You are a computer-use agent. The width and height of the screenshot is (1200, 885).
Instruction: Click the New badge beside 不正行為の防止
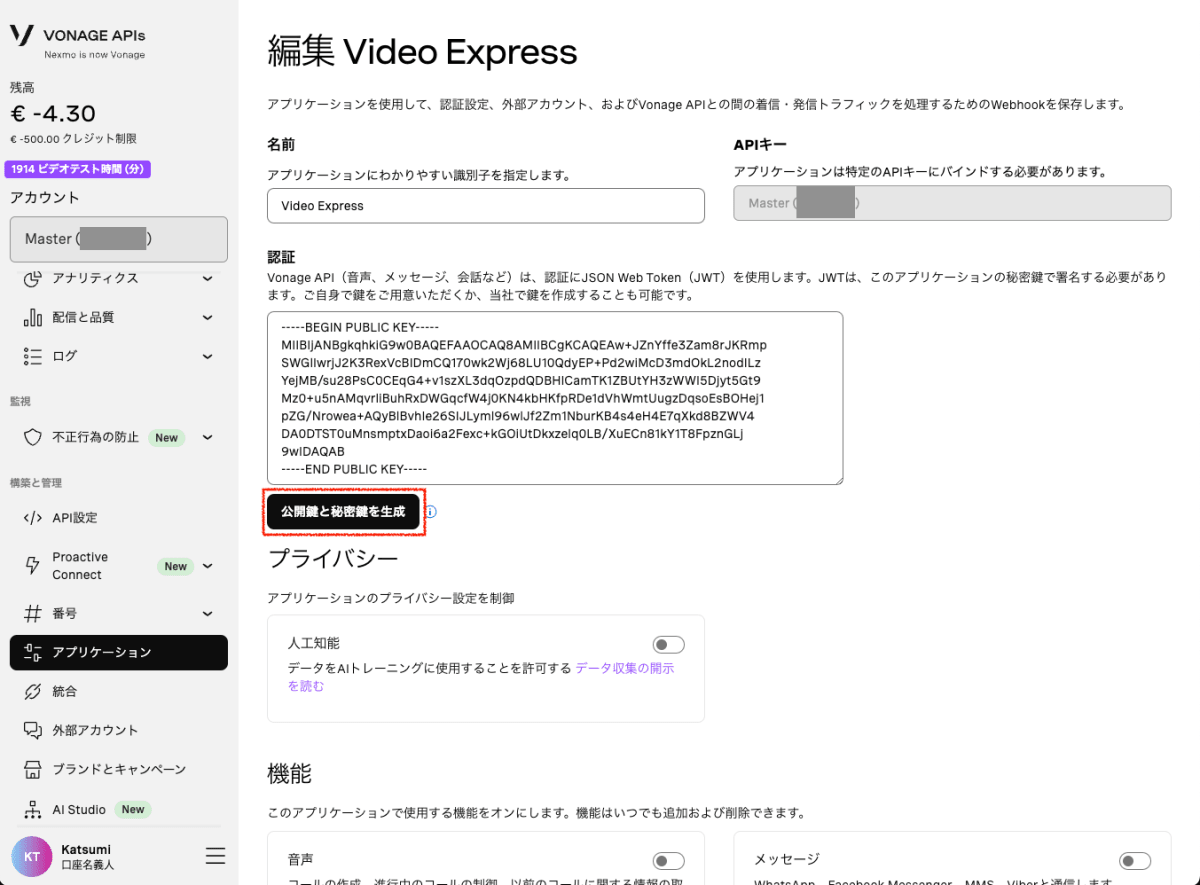[x=166, y=437]
